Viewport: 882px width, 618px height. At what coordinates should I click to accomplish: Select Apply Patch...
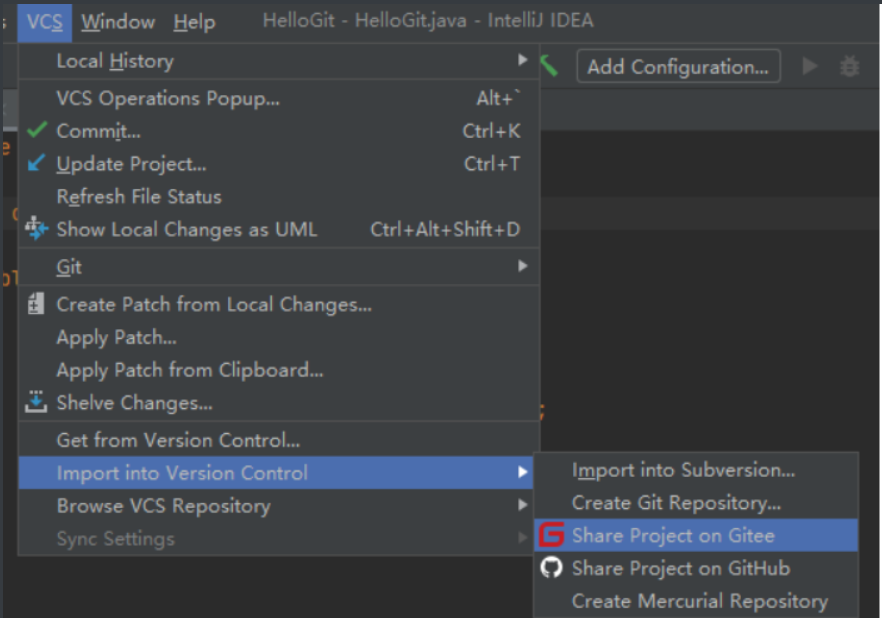[279, 337]
